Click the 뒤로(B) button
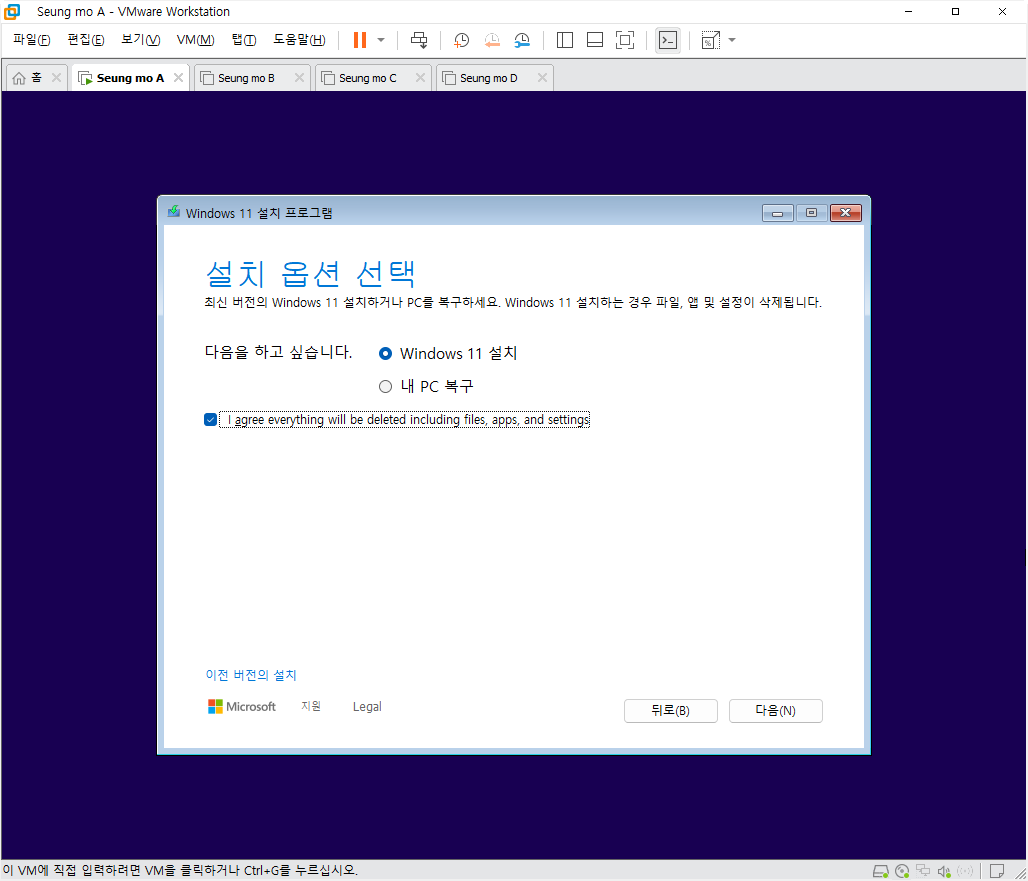Screen dimensions: 1028x881 click(671, 711)
